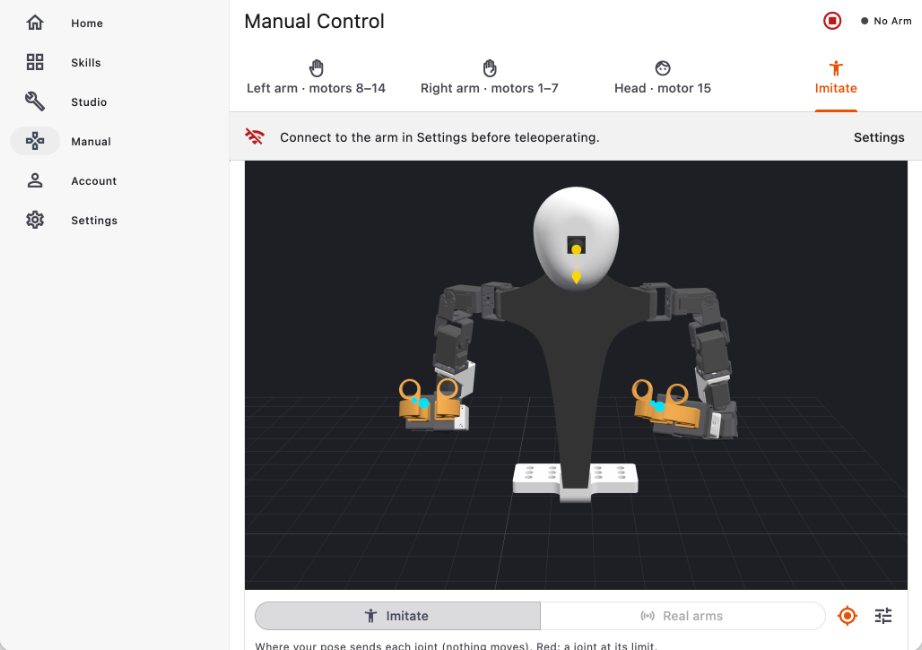The height and width of the screenshot is (650, 922).
Task: Switch to Left arm motors 8–14 tab
Action: tap(316, 78)
